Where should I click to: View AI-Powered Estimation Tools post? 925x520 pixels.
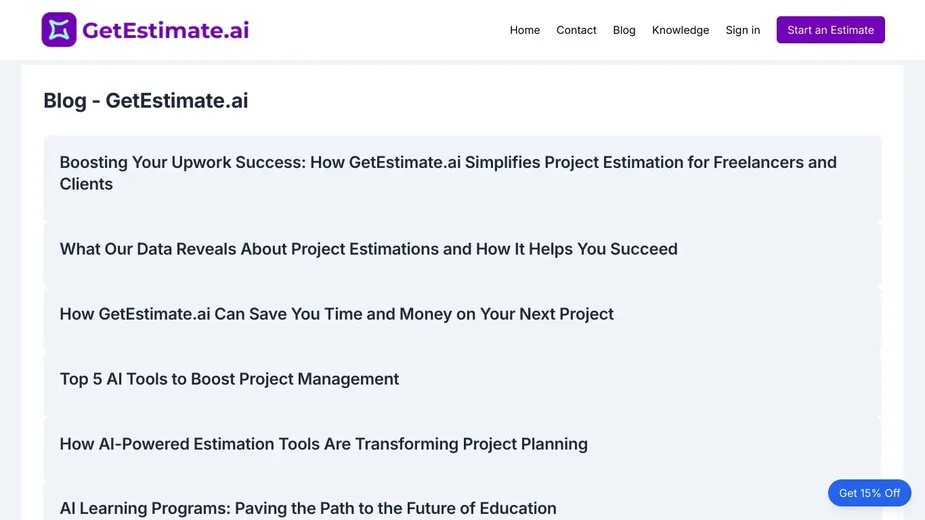coord(323,444)
